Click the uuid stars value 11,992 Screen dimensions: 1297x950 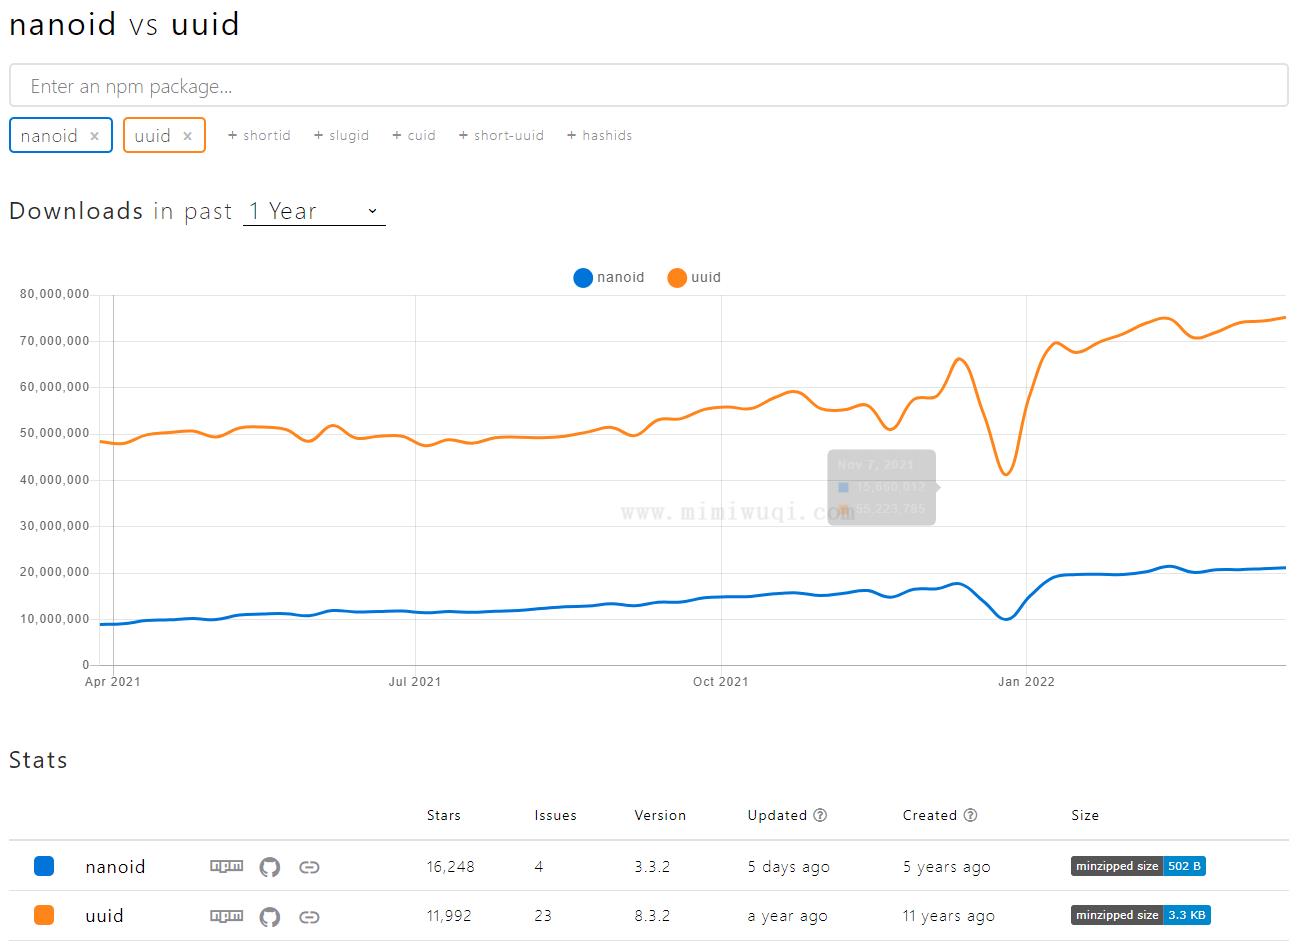449,916
